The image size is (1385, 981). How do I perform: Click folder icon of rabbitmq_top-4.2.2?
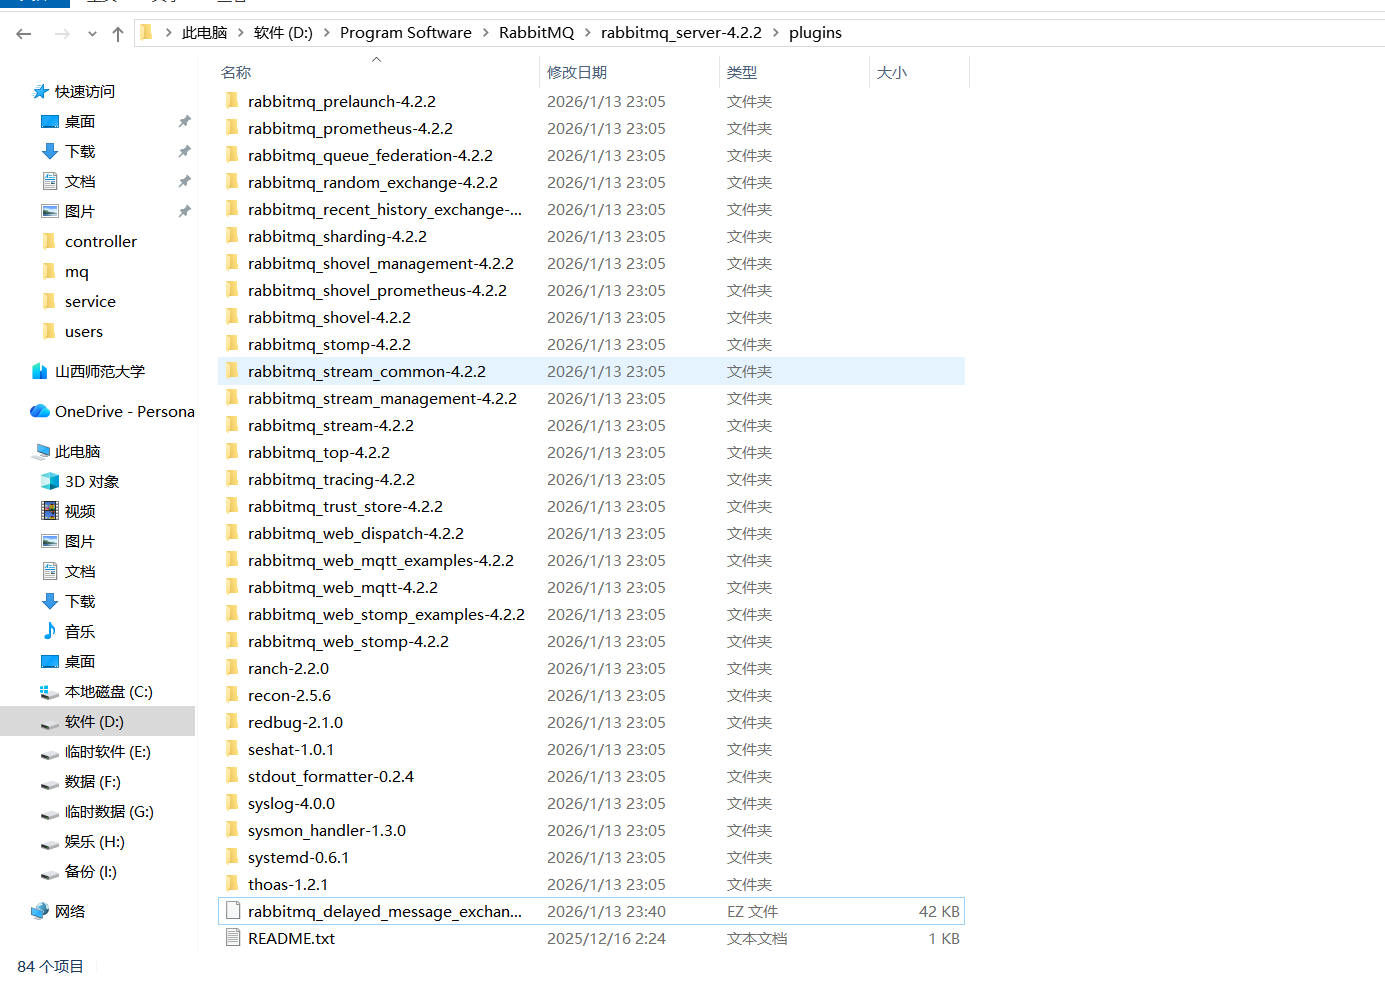(232, 452)
